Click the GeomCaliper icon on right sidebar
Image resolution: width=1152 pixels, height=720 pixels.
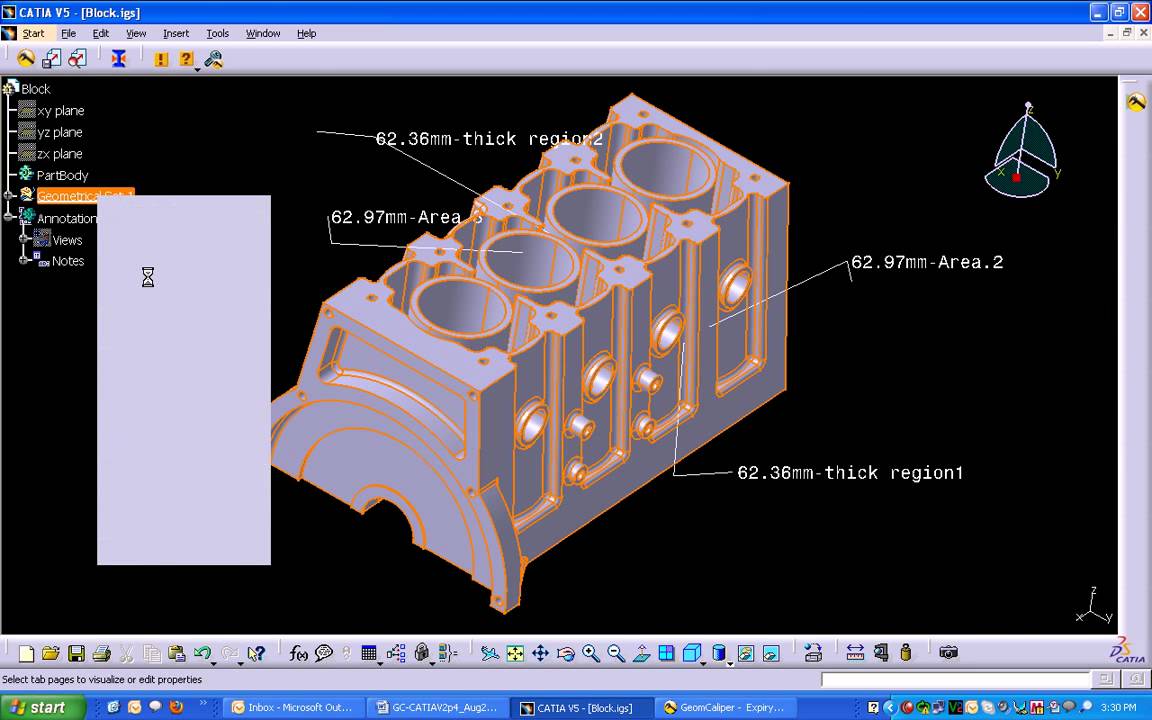pyautogui.click(x=1136, y=101)
